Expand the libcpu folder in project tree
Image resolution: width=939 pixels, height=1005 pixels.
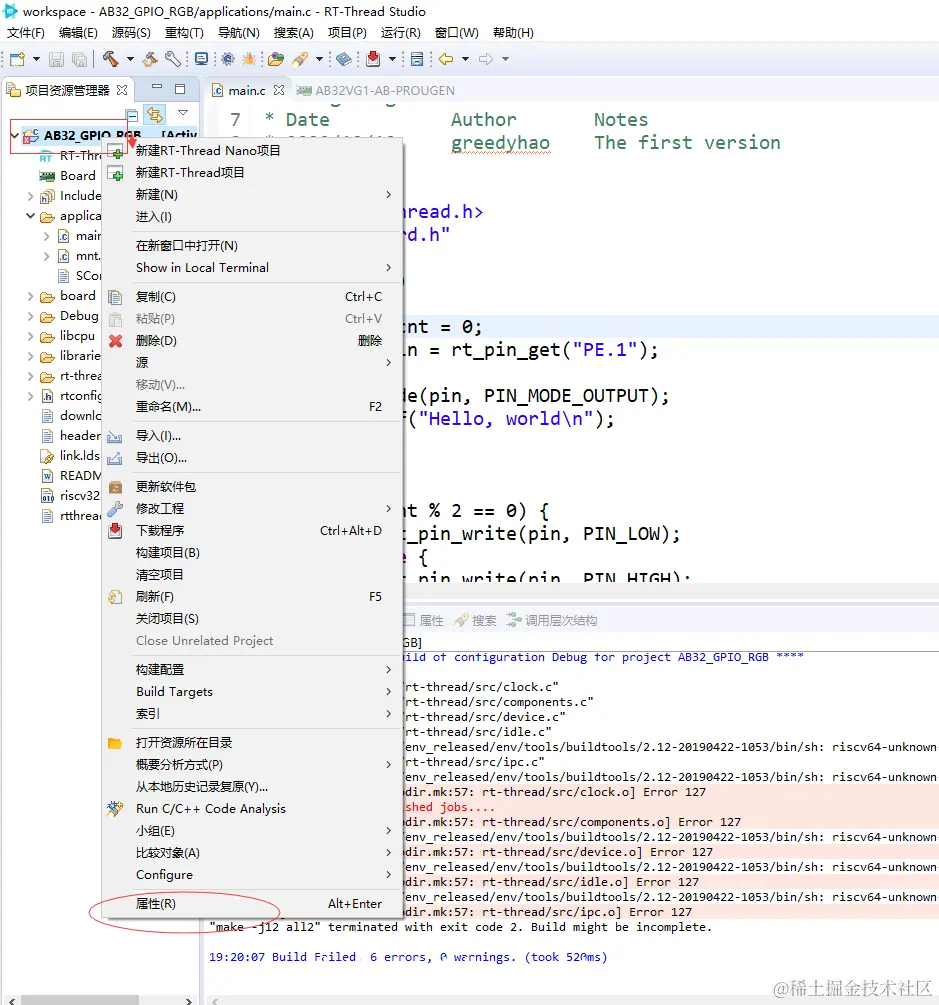click(x=30, y=336)
